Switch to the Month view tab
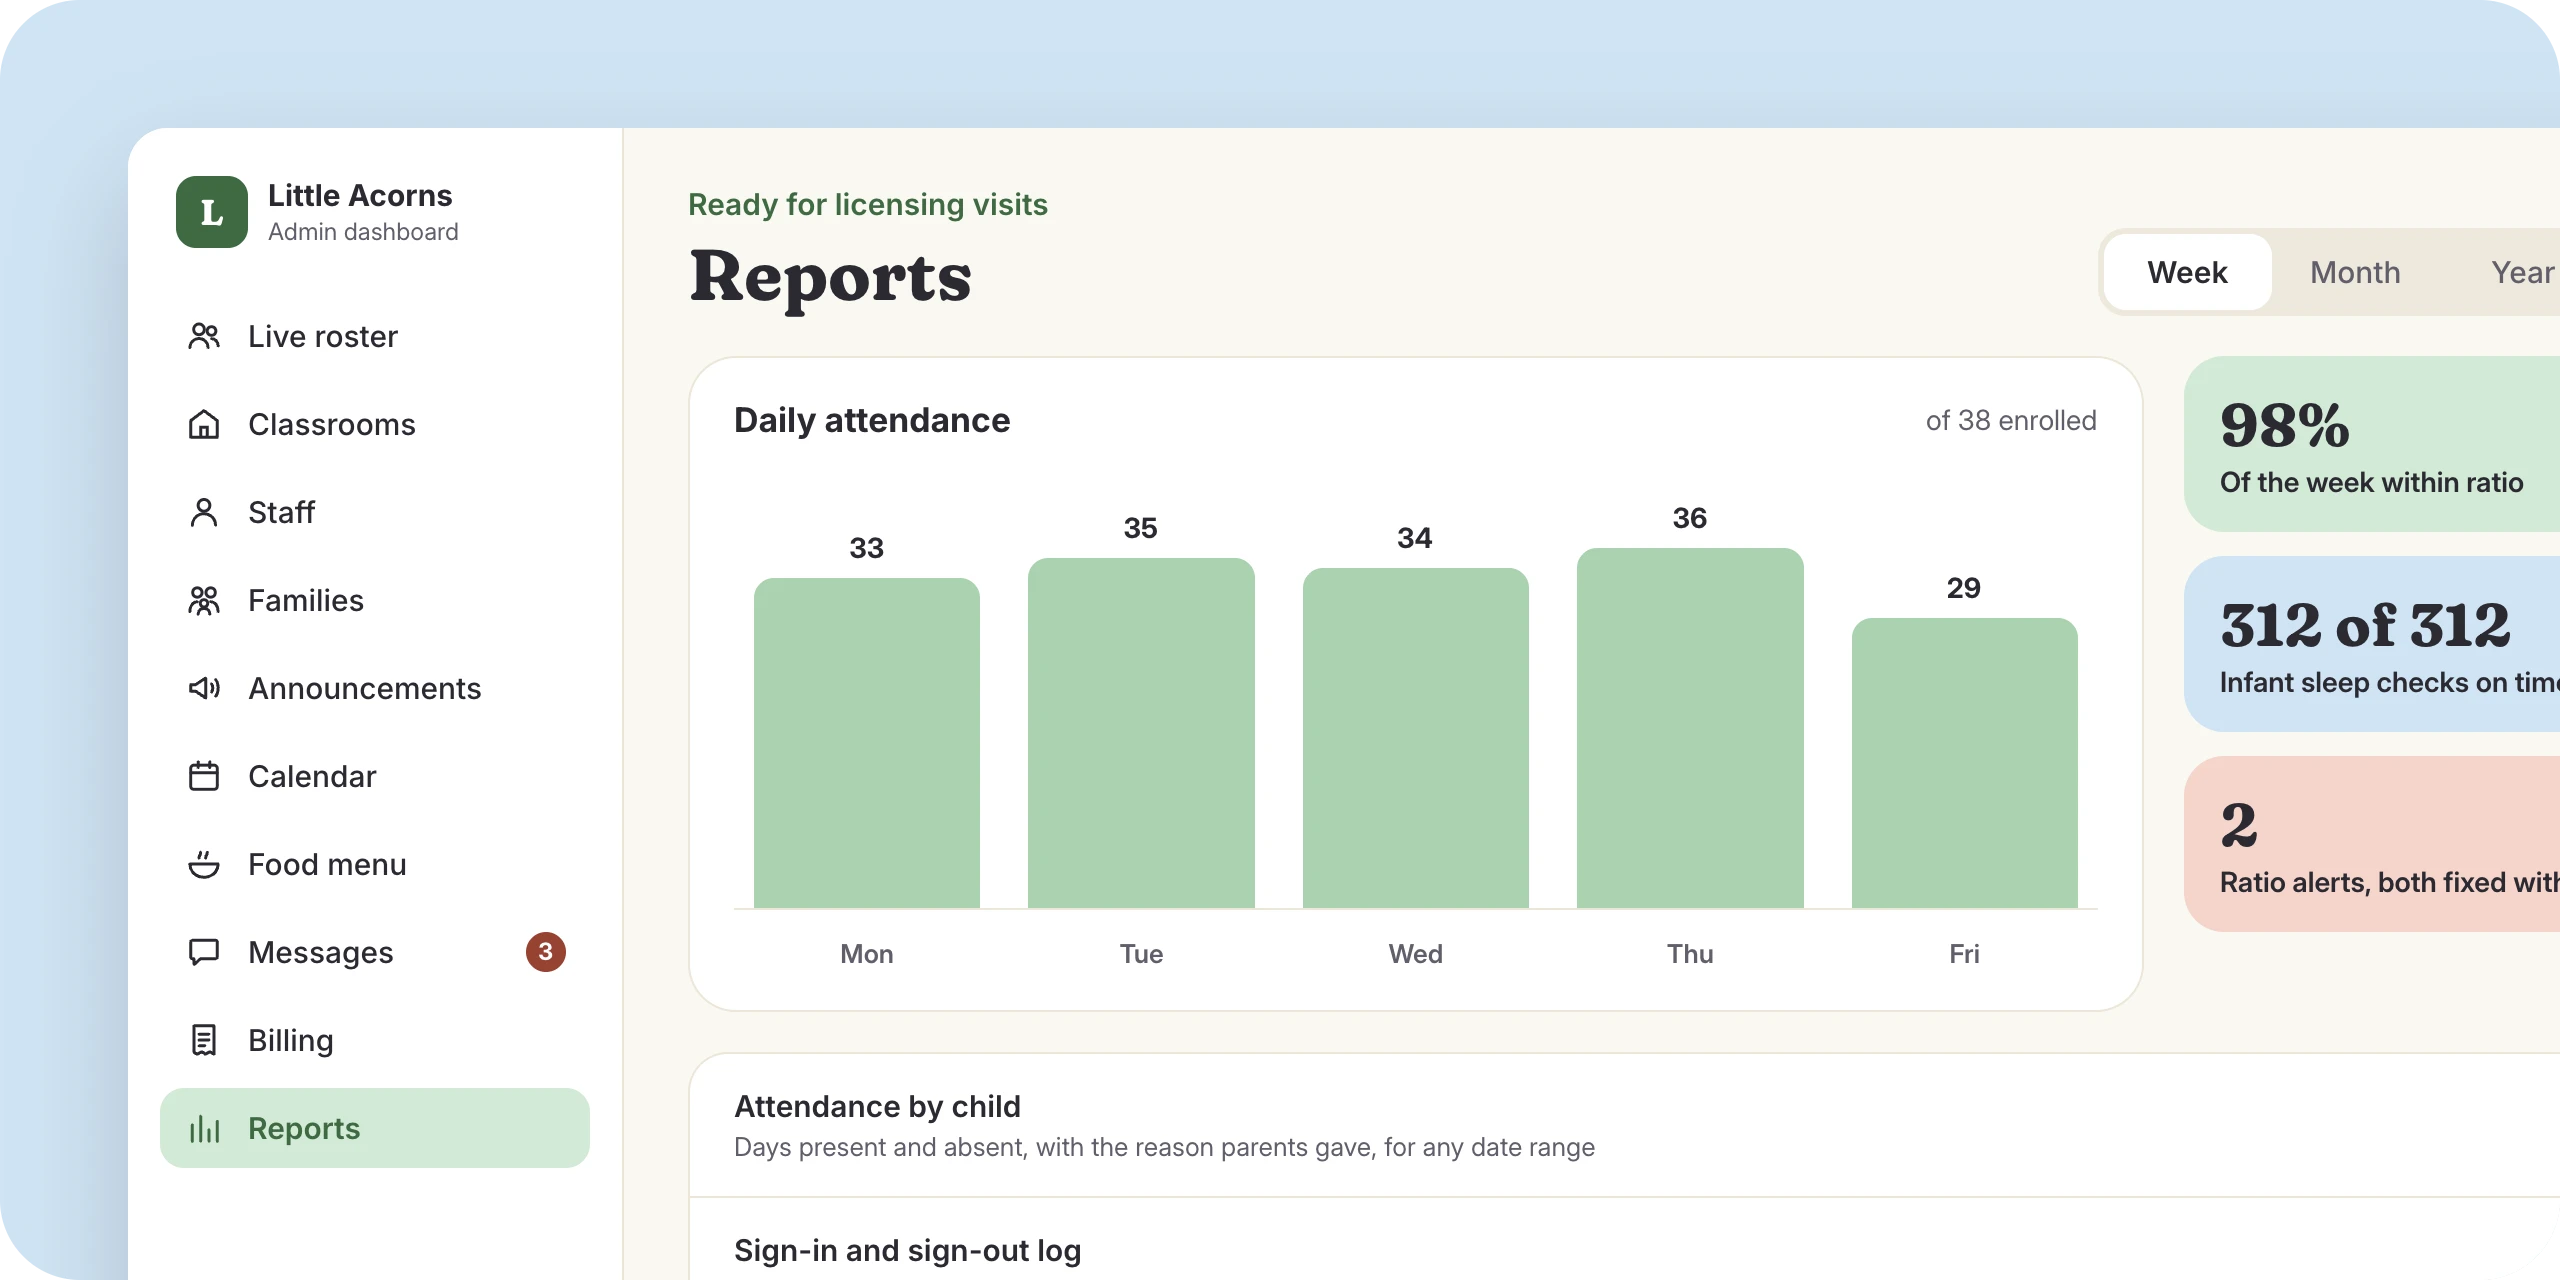2560x1280 pixels. 2355,272
